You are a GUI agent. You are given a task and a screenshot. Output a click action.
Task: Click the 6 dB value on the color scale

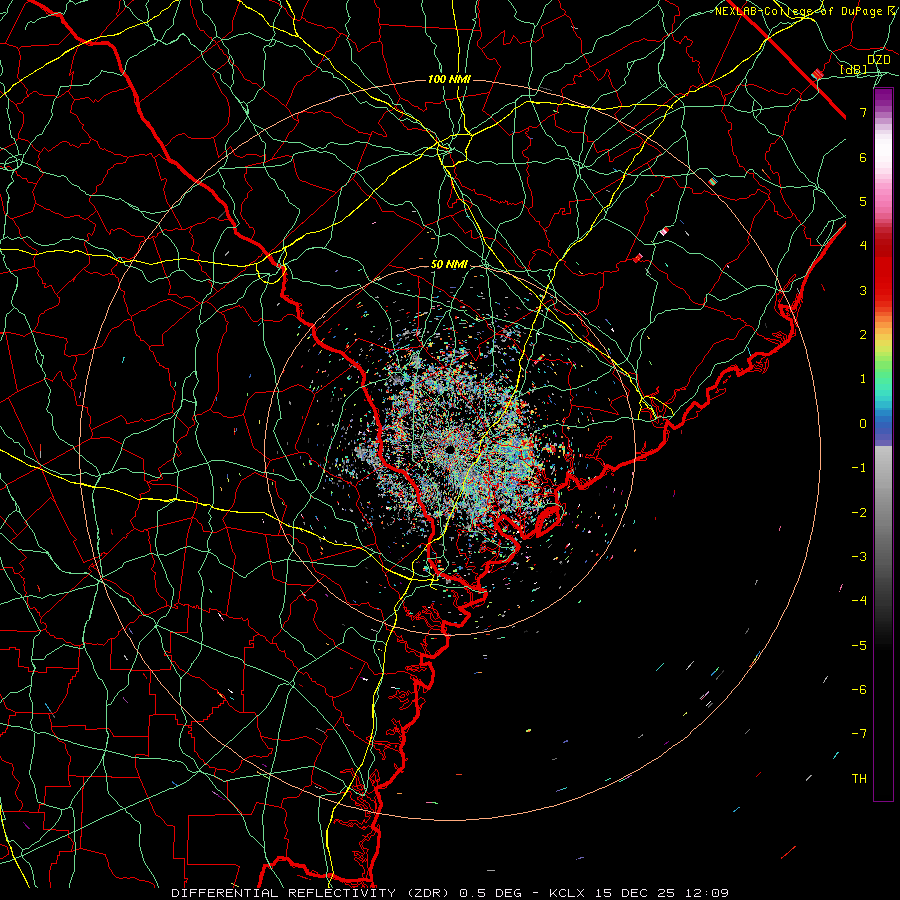(x=863, y=157)
